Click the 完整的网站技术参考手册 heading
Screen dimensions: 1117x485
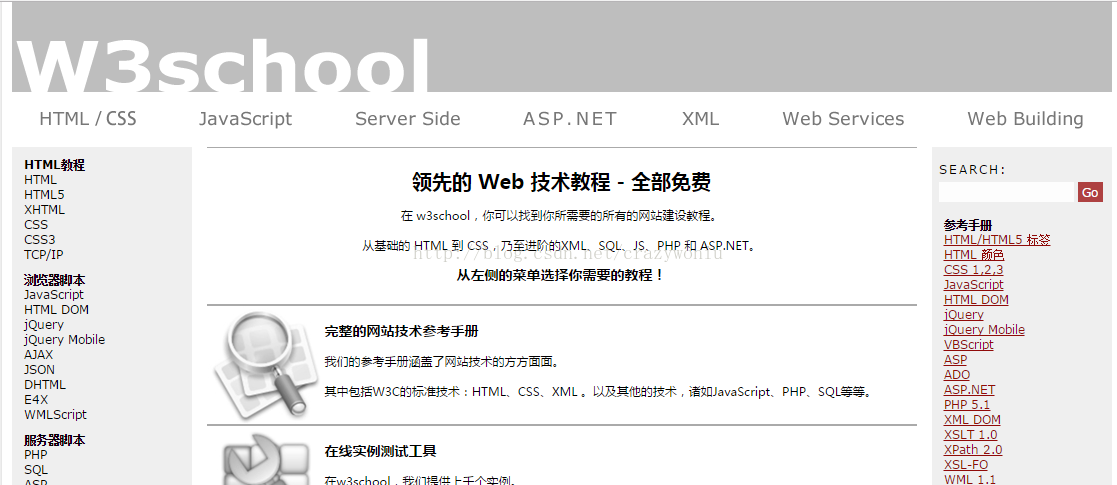pos(401,331)
